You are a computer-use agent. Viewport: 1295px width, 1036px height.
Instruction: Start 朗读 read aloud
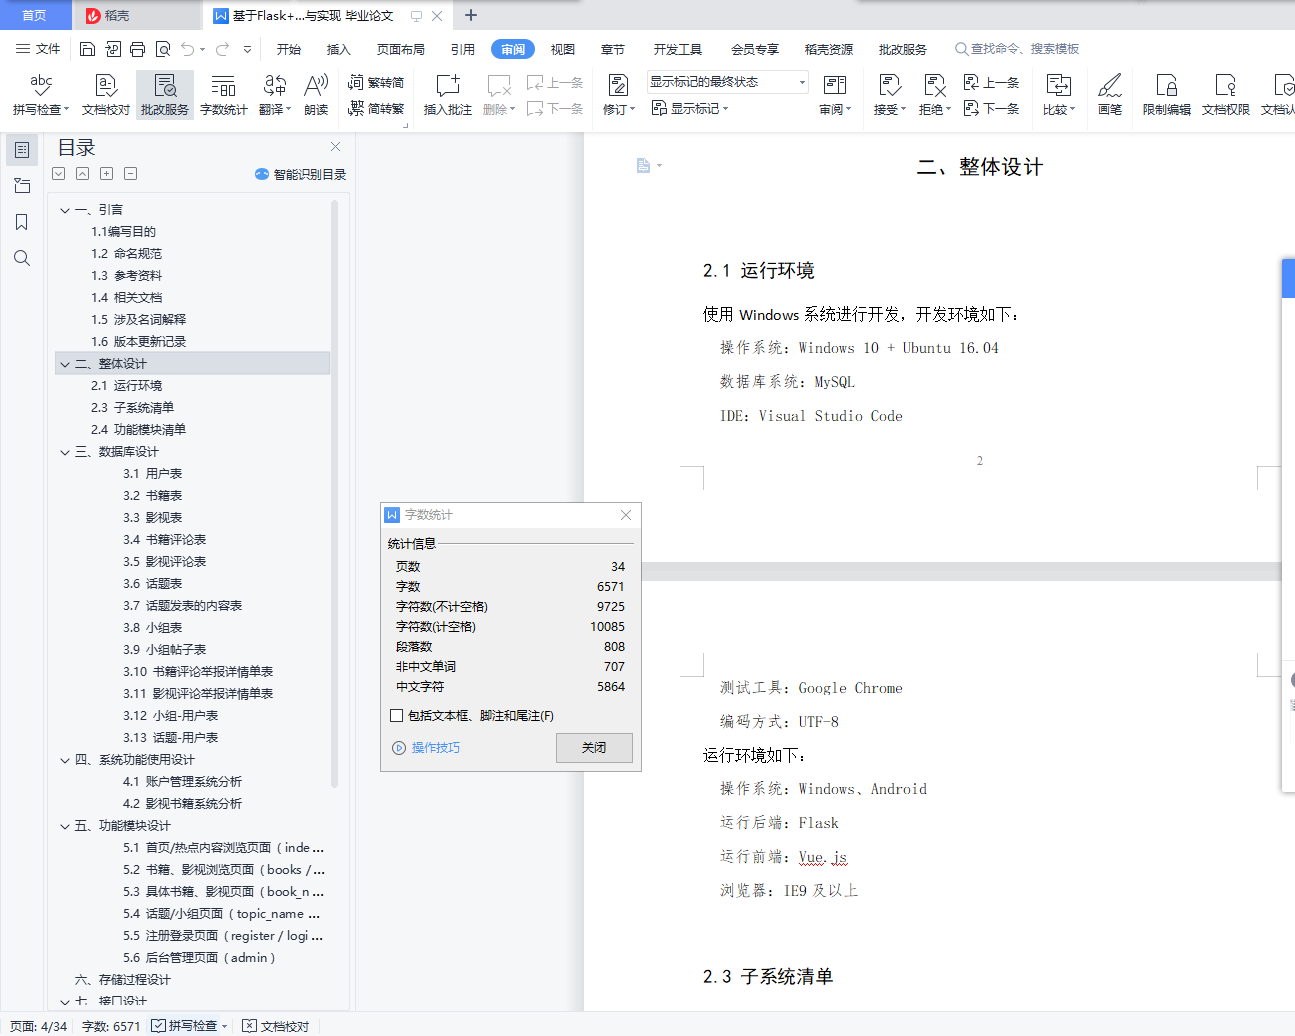[316, 94]
